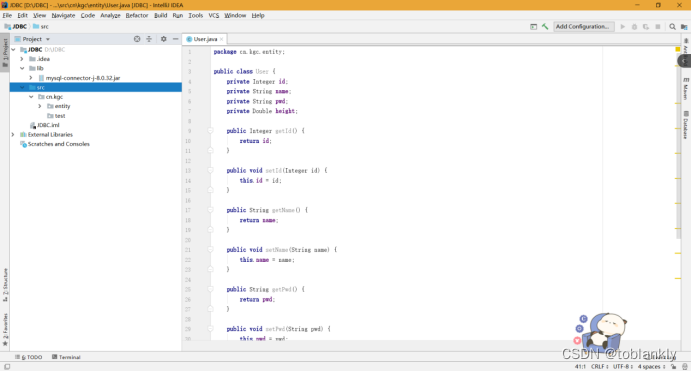Open the 4 spaces indent selector
This screenshot has width=692, height=371.
651,366
